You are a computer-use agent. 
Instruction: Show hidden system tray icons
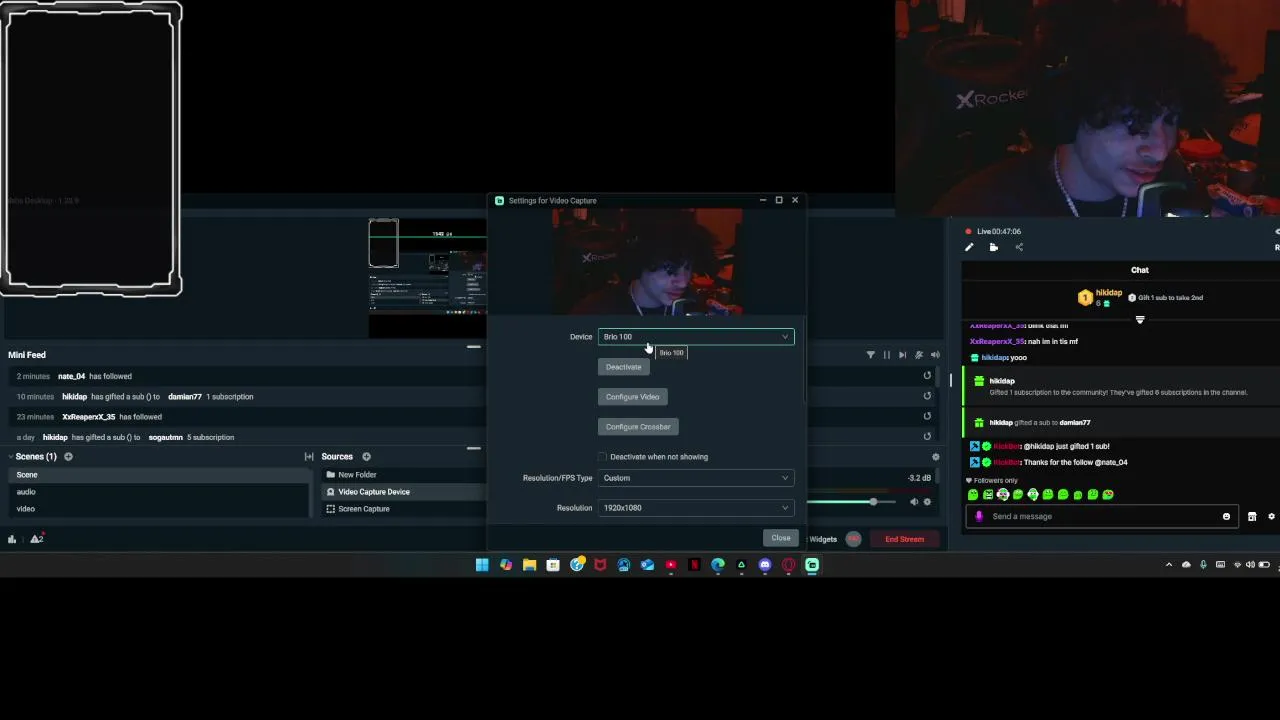(x=1169, y=565)
